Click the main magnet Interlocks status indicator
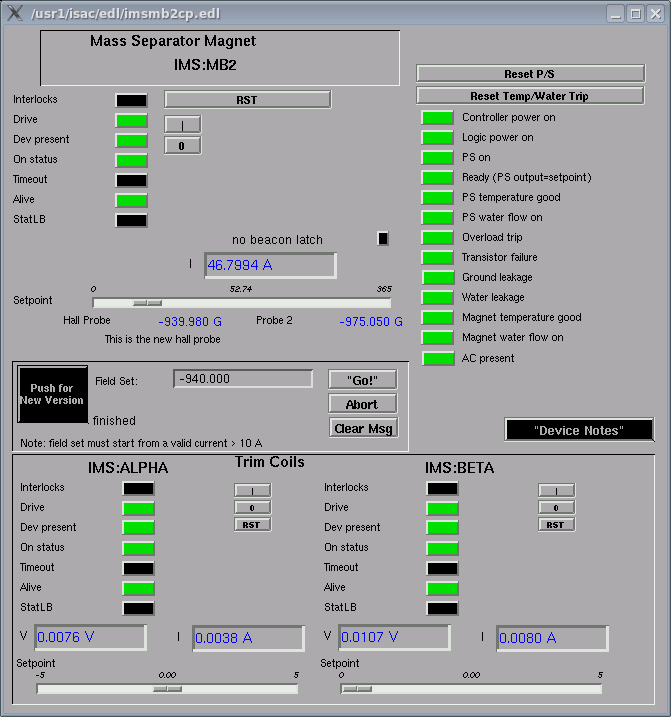This screenshot has height=717, width=671. pos(131,100)
